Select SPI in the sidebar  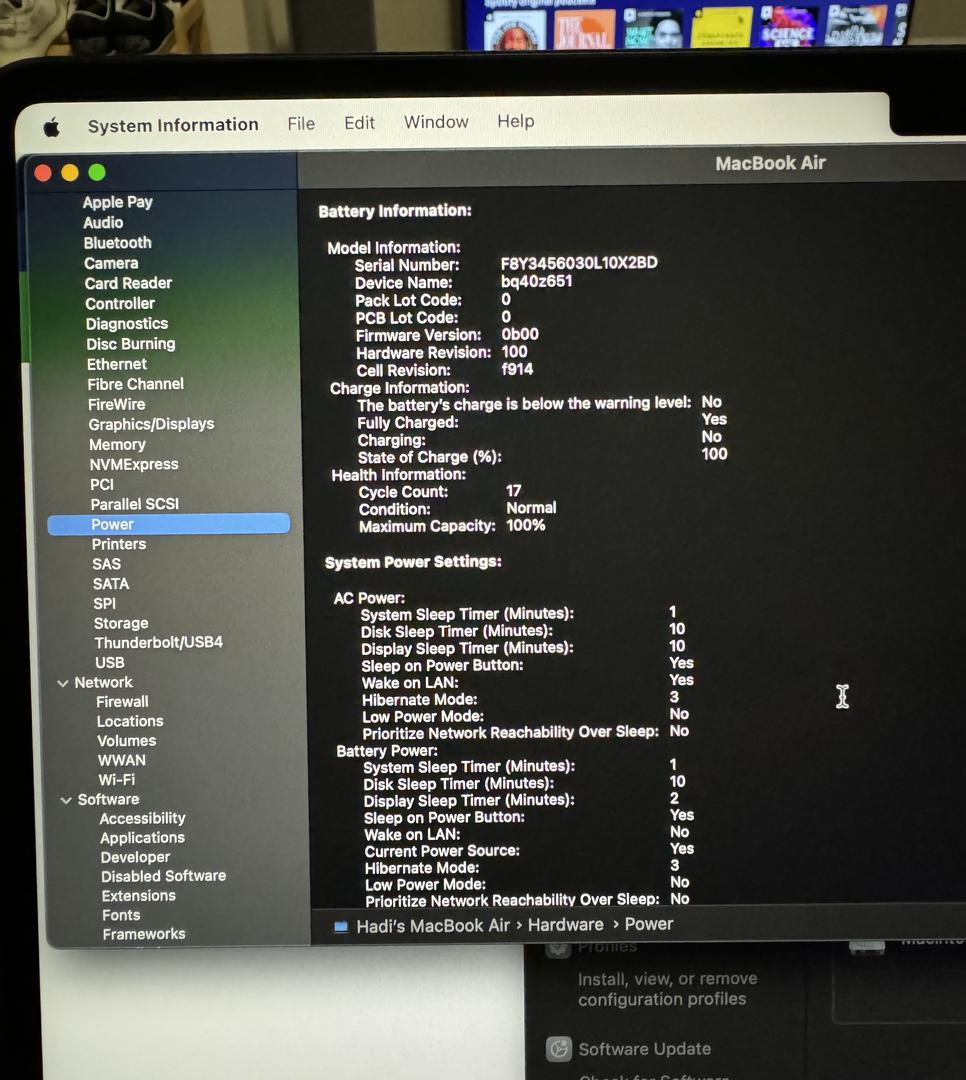[x=104, y=604]
